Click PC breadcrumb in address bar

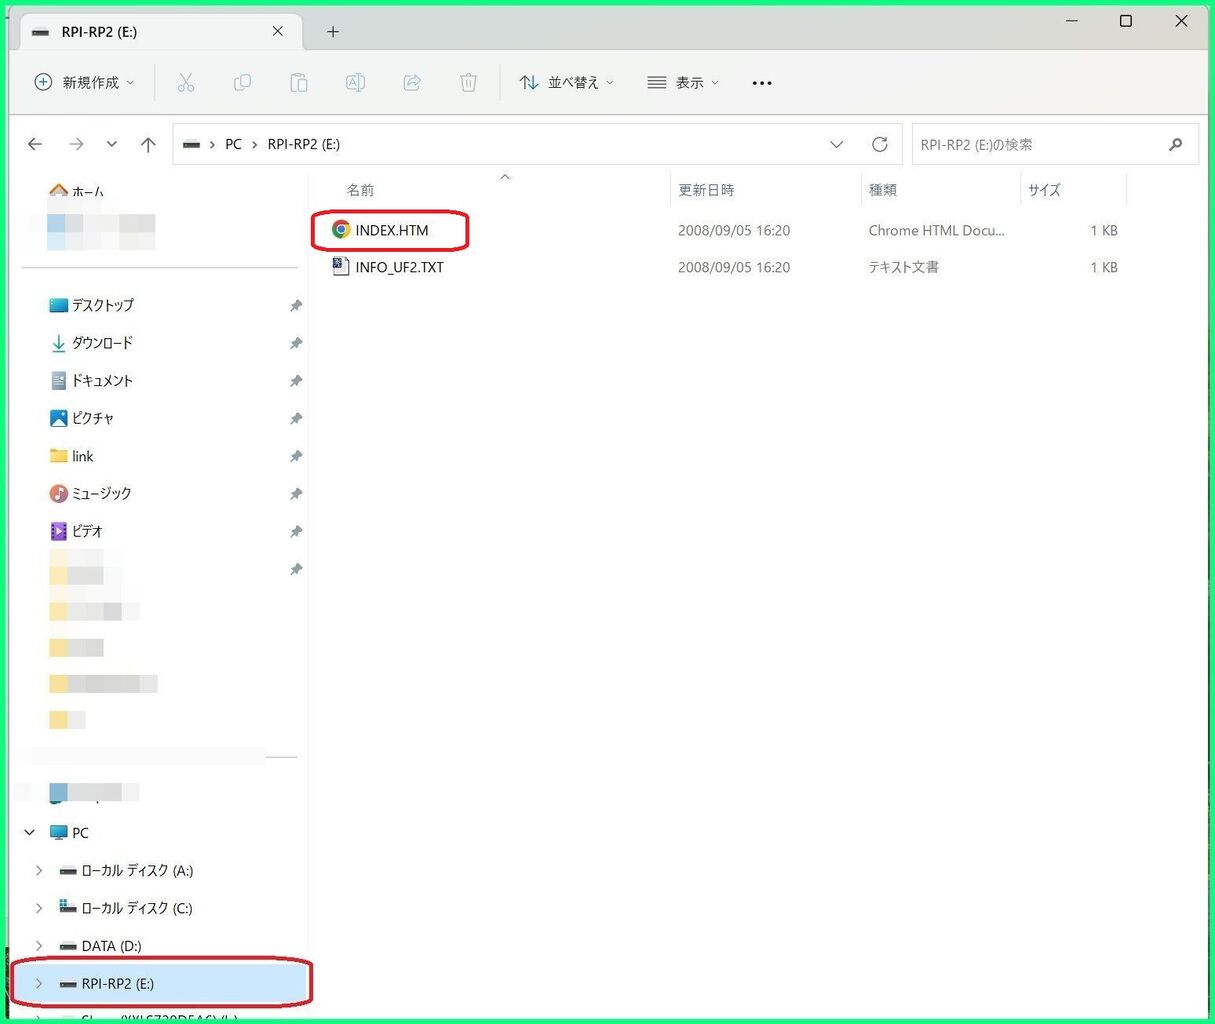click(x=233, y=144)
